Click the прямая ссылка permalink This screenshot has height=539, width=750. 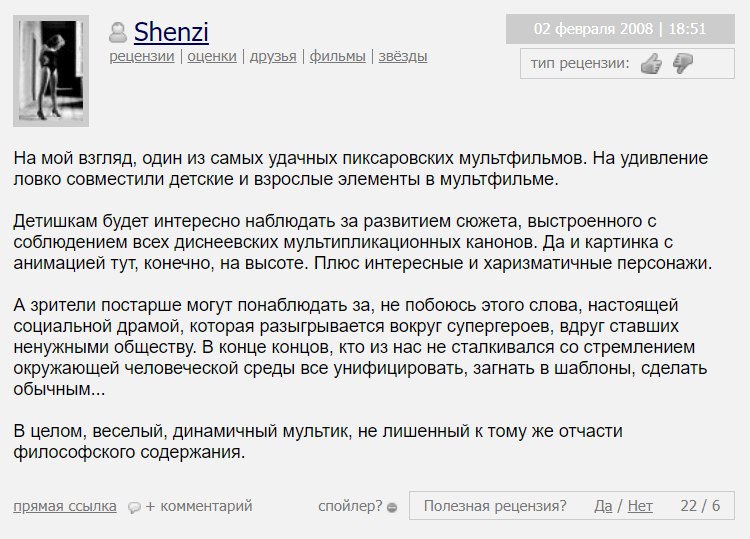click(x=65, y=506)
